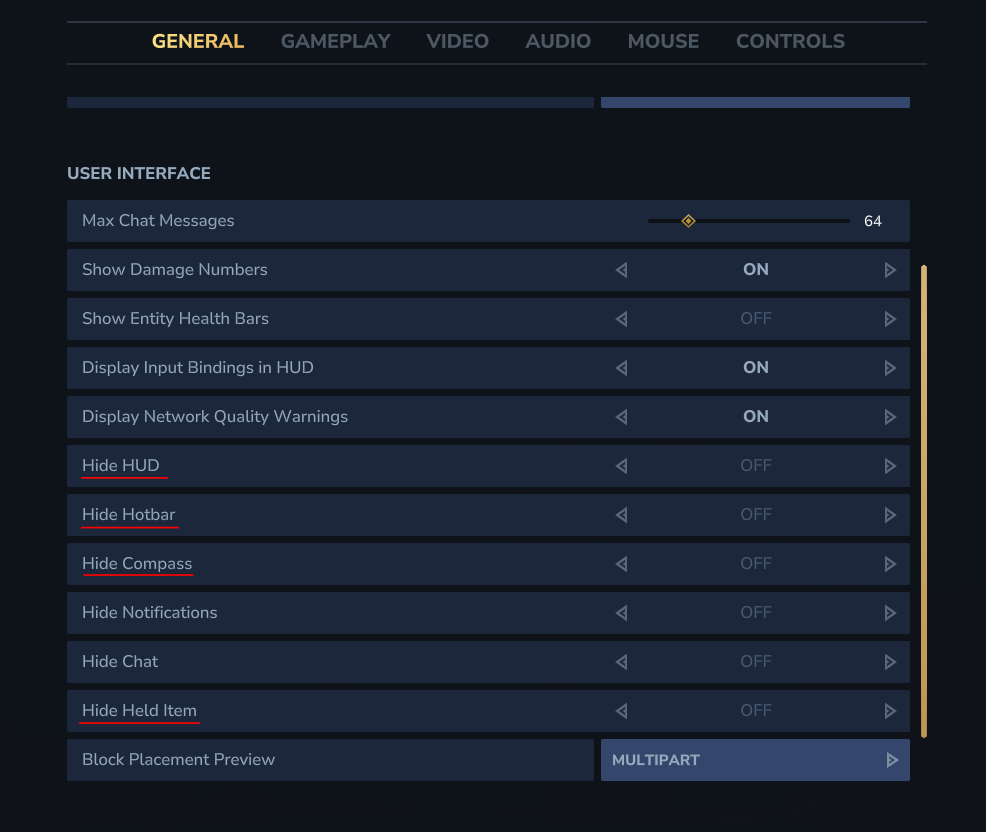Click the Max Chat Messages slider handle
Screen dimensions: 986x832
point(688,221)
